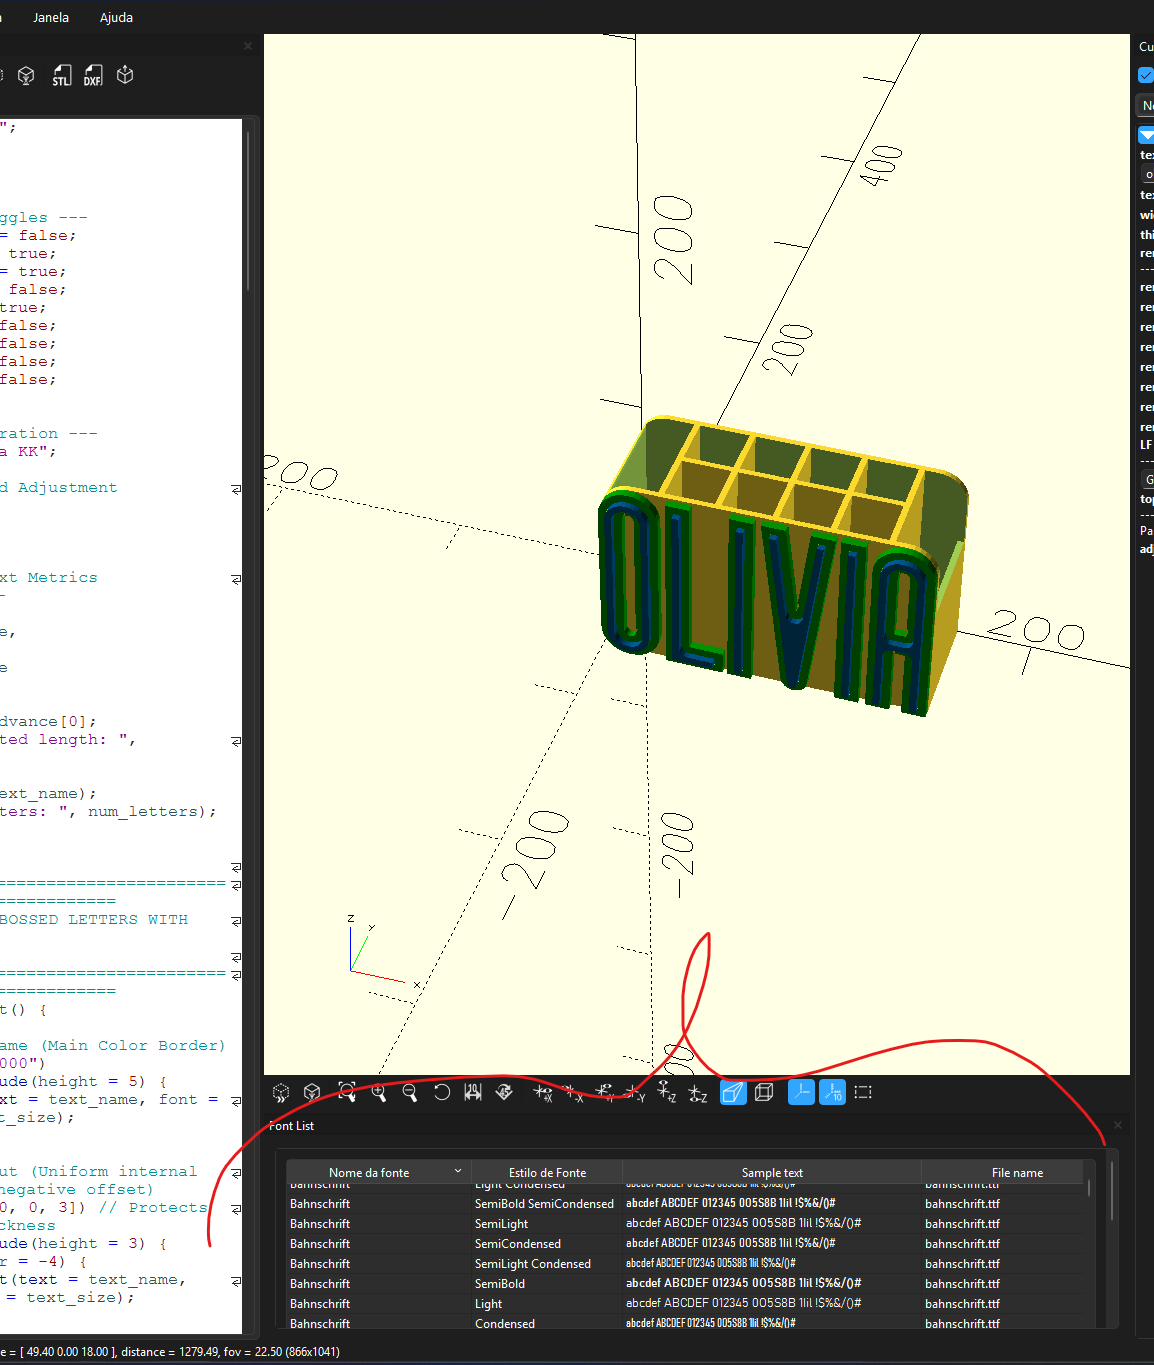The image size is (1154, 1365).
Task: Close the editor panel
Action: tap(248, 46)
